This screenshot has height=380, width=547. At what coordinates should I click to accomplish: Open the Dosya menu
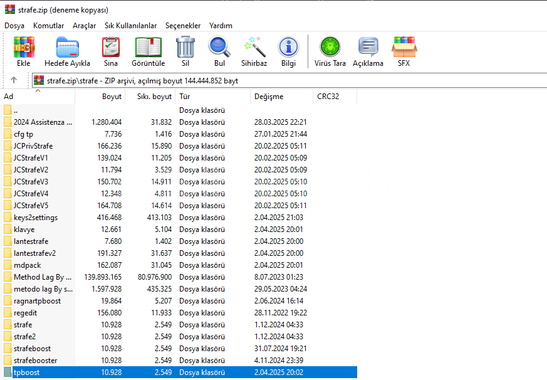(14, 25)
